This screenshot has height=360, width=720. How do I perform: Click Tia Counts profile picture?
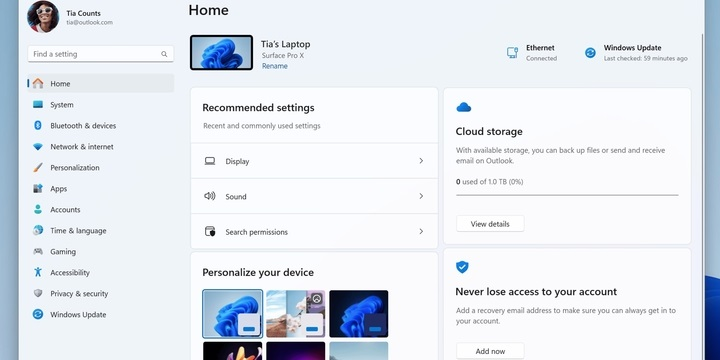43,17
